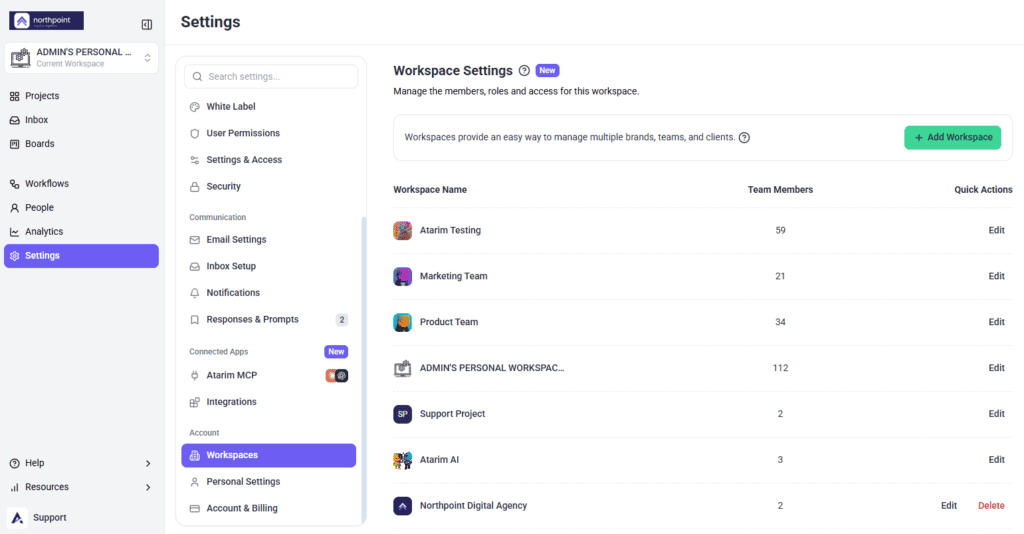Click the Product Team workspace name
The image size is (1024, 534).
pos(449,322)
